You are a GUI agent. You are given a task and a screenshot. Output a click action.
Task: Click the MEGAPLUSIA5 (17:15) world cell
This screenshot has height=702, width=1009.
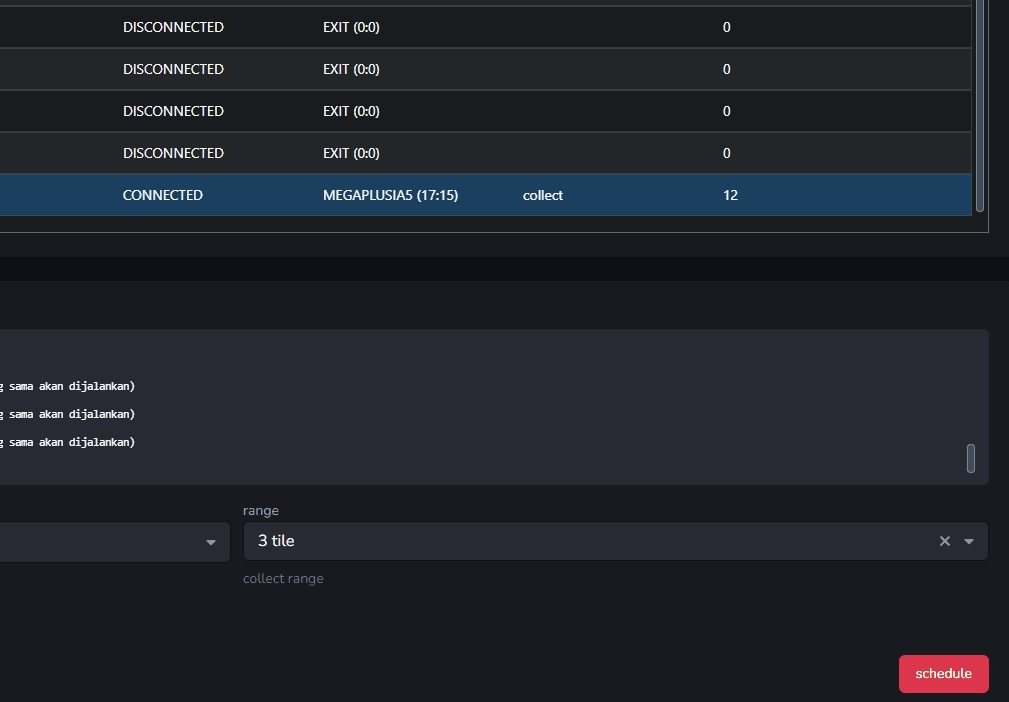pyautogui.click(x=390, y=195)
